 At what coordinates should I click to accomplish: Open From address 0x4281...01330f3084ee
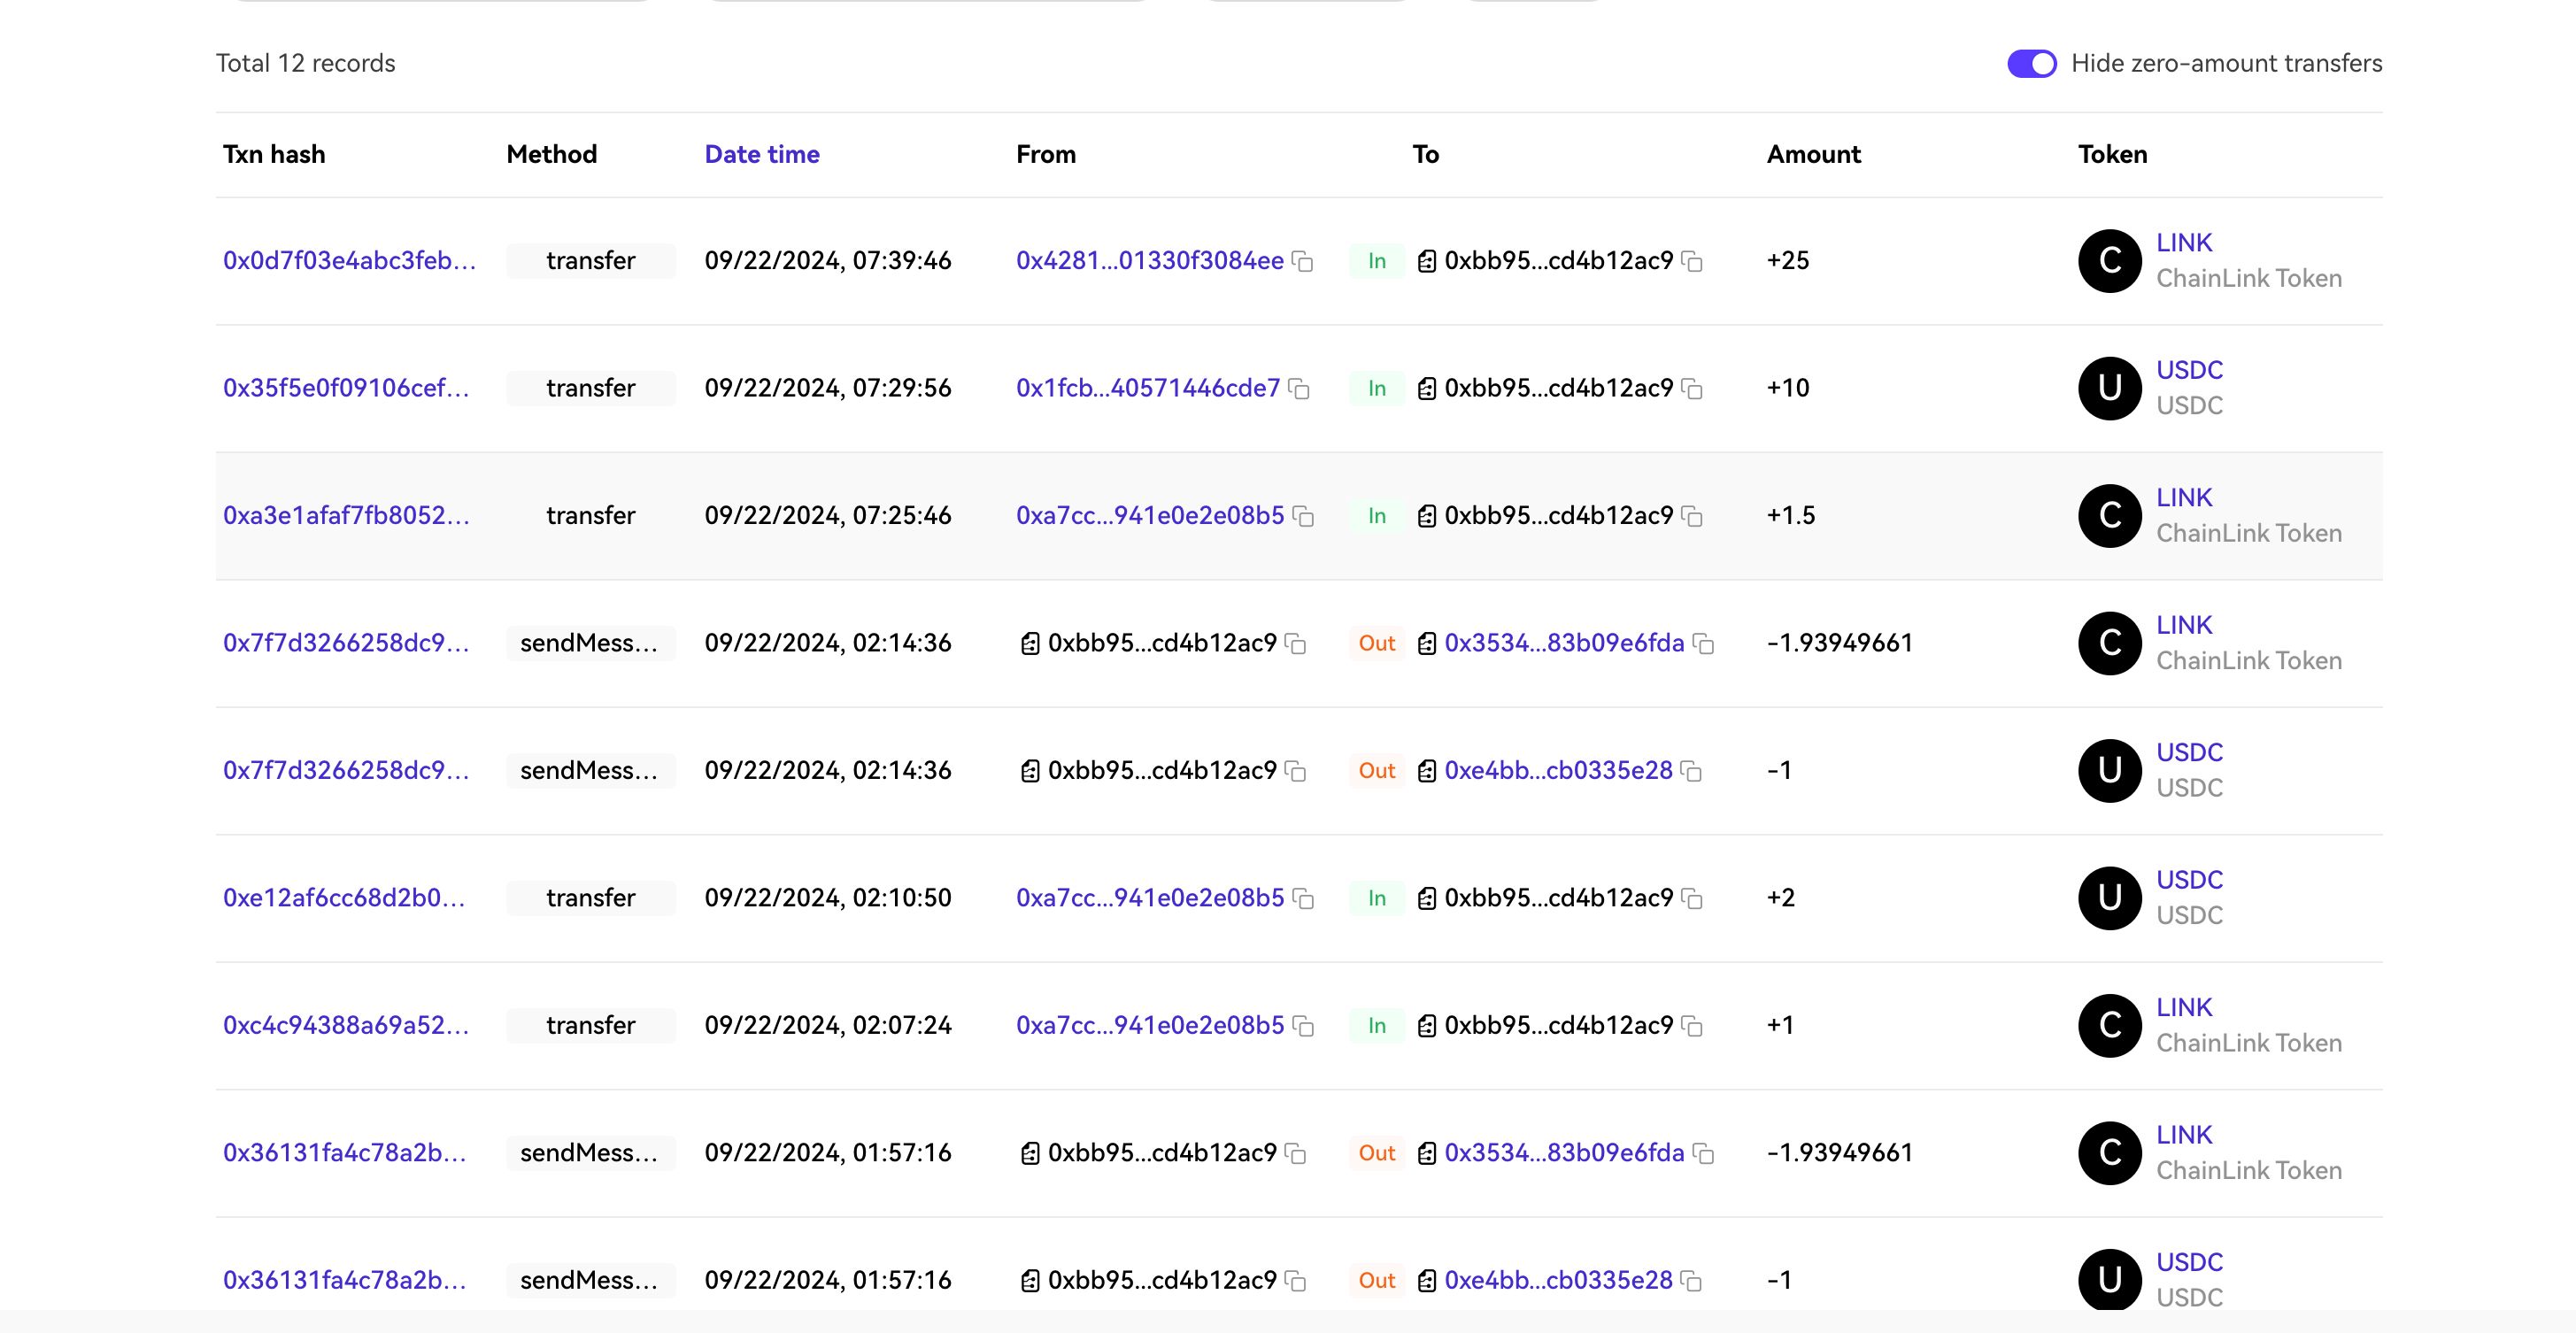coord(1150,260)
